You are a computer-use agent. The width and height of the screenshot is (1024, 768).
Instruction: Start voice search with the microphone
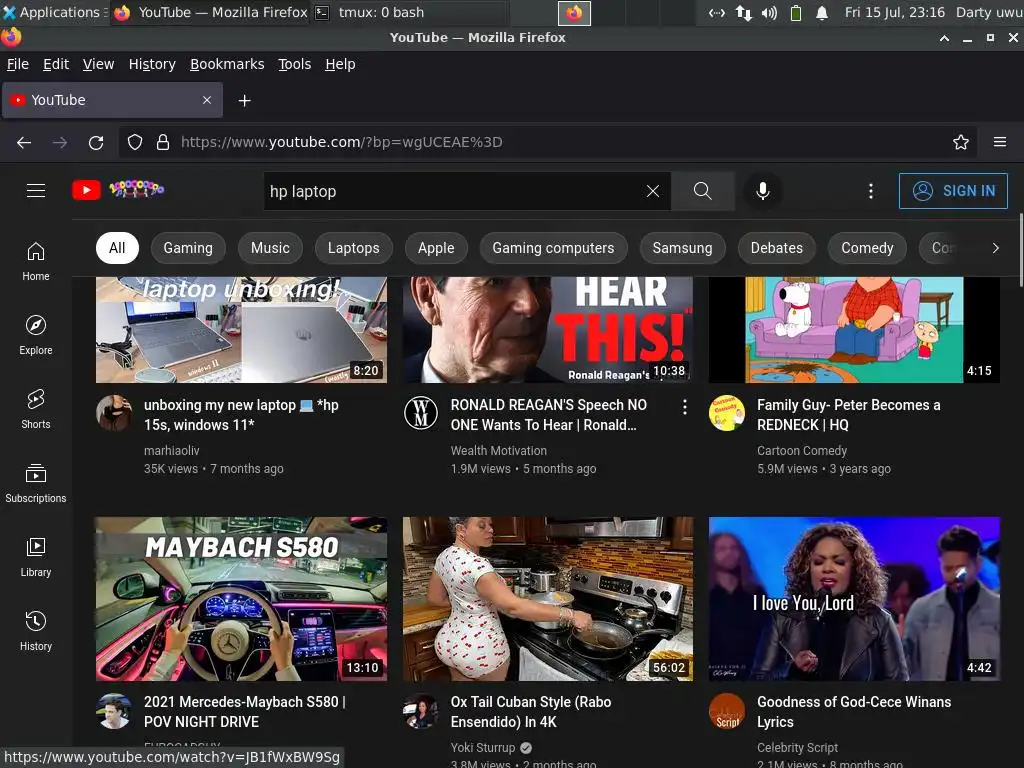[762, 191]
